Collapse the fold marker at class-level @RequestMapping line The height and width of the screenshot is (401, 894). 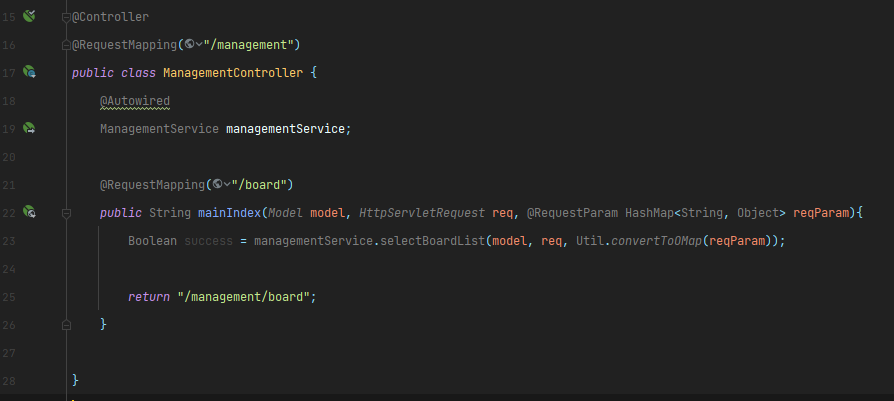pyautogui.click(x=66, y=45)
